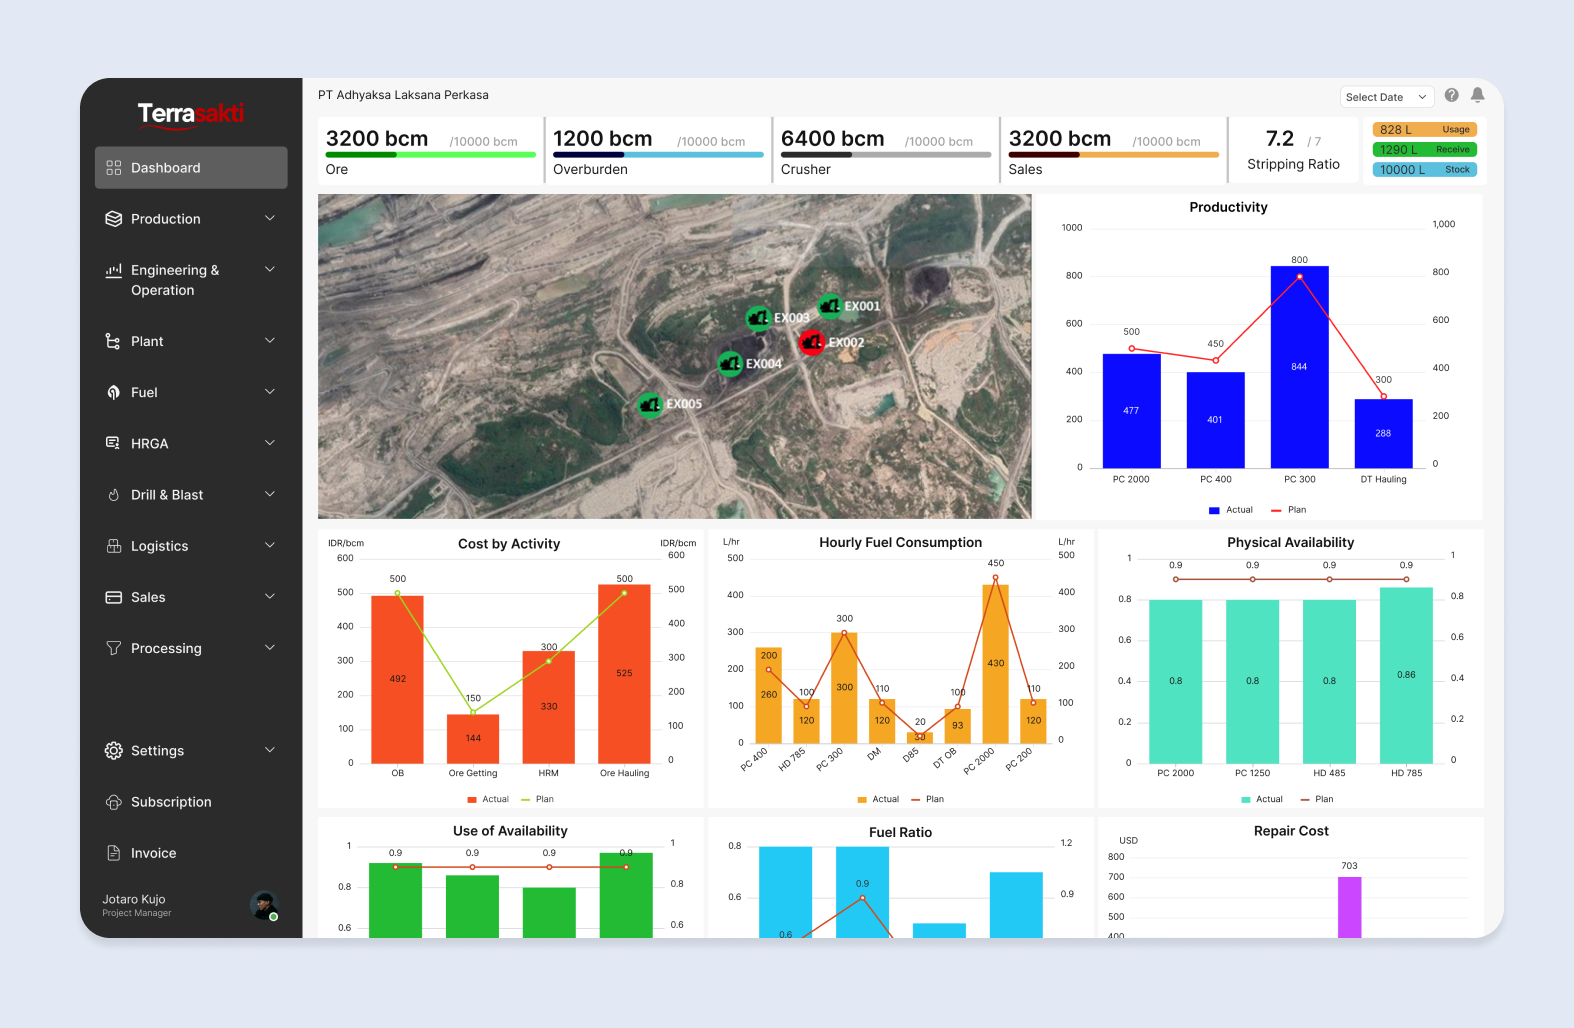This screenshot has height=1028, width=1574.
Task: Click the EX002 red excavator marker
Action: tap(812, 343)
